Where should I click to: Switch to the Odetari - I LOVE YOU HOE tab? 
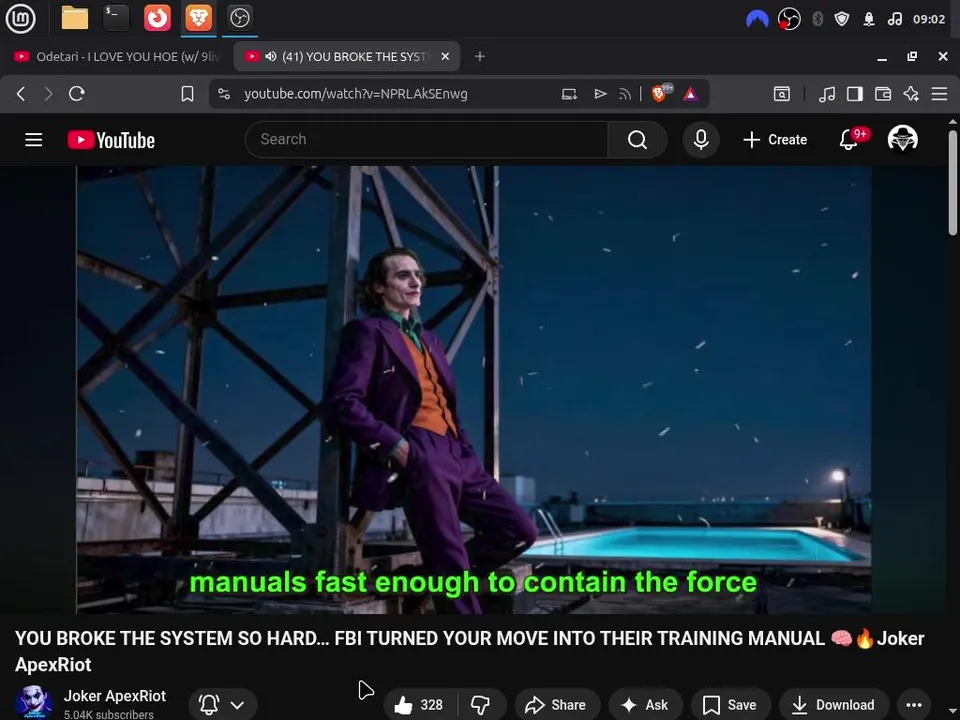coord(116,56)
